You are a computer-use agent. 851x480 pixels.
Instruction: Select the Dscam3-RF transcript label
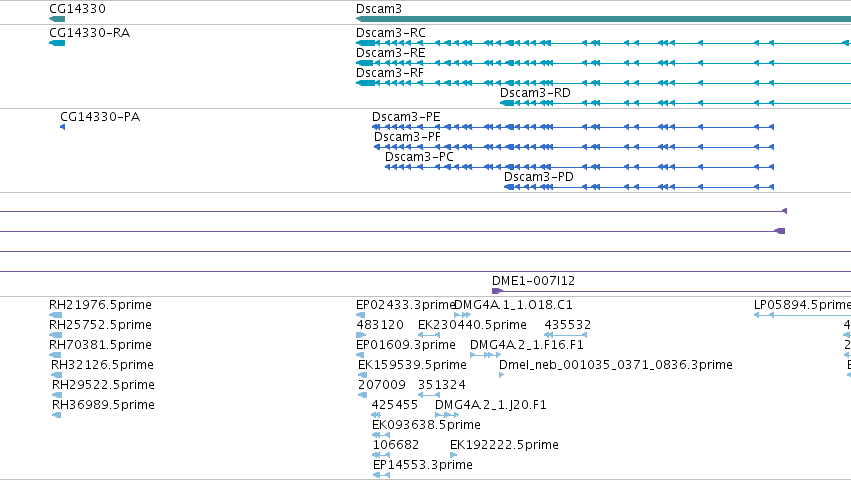coord(390,73)
